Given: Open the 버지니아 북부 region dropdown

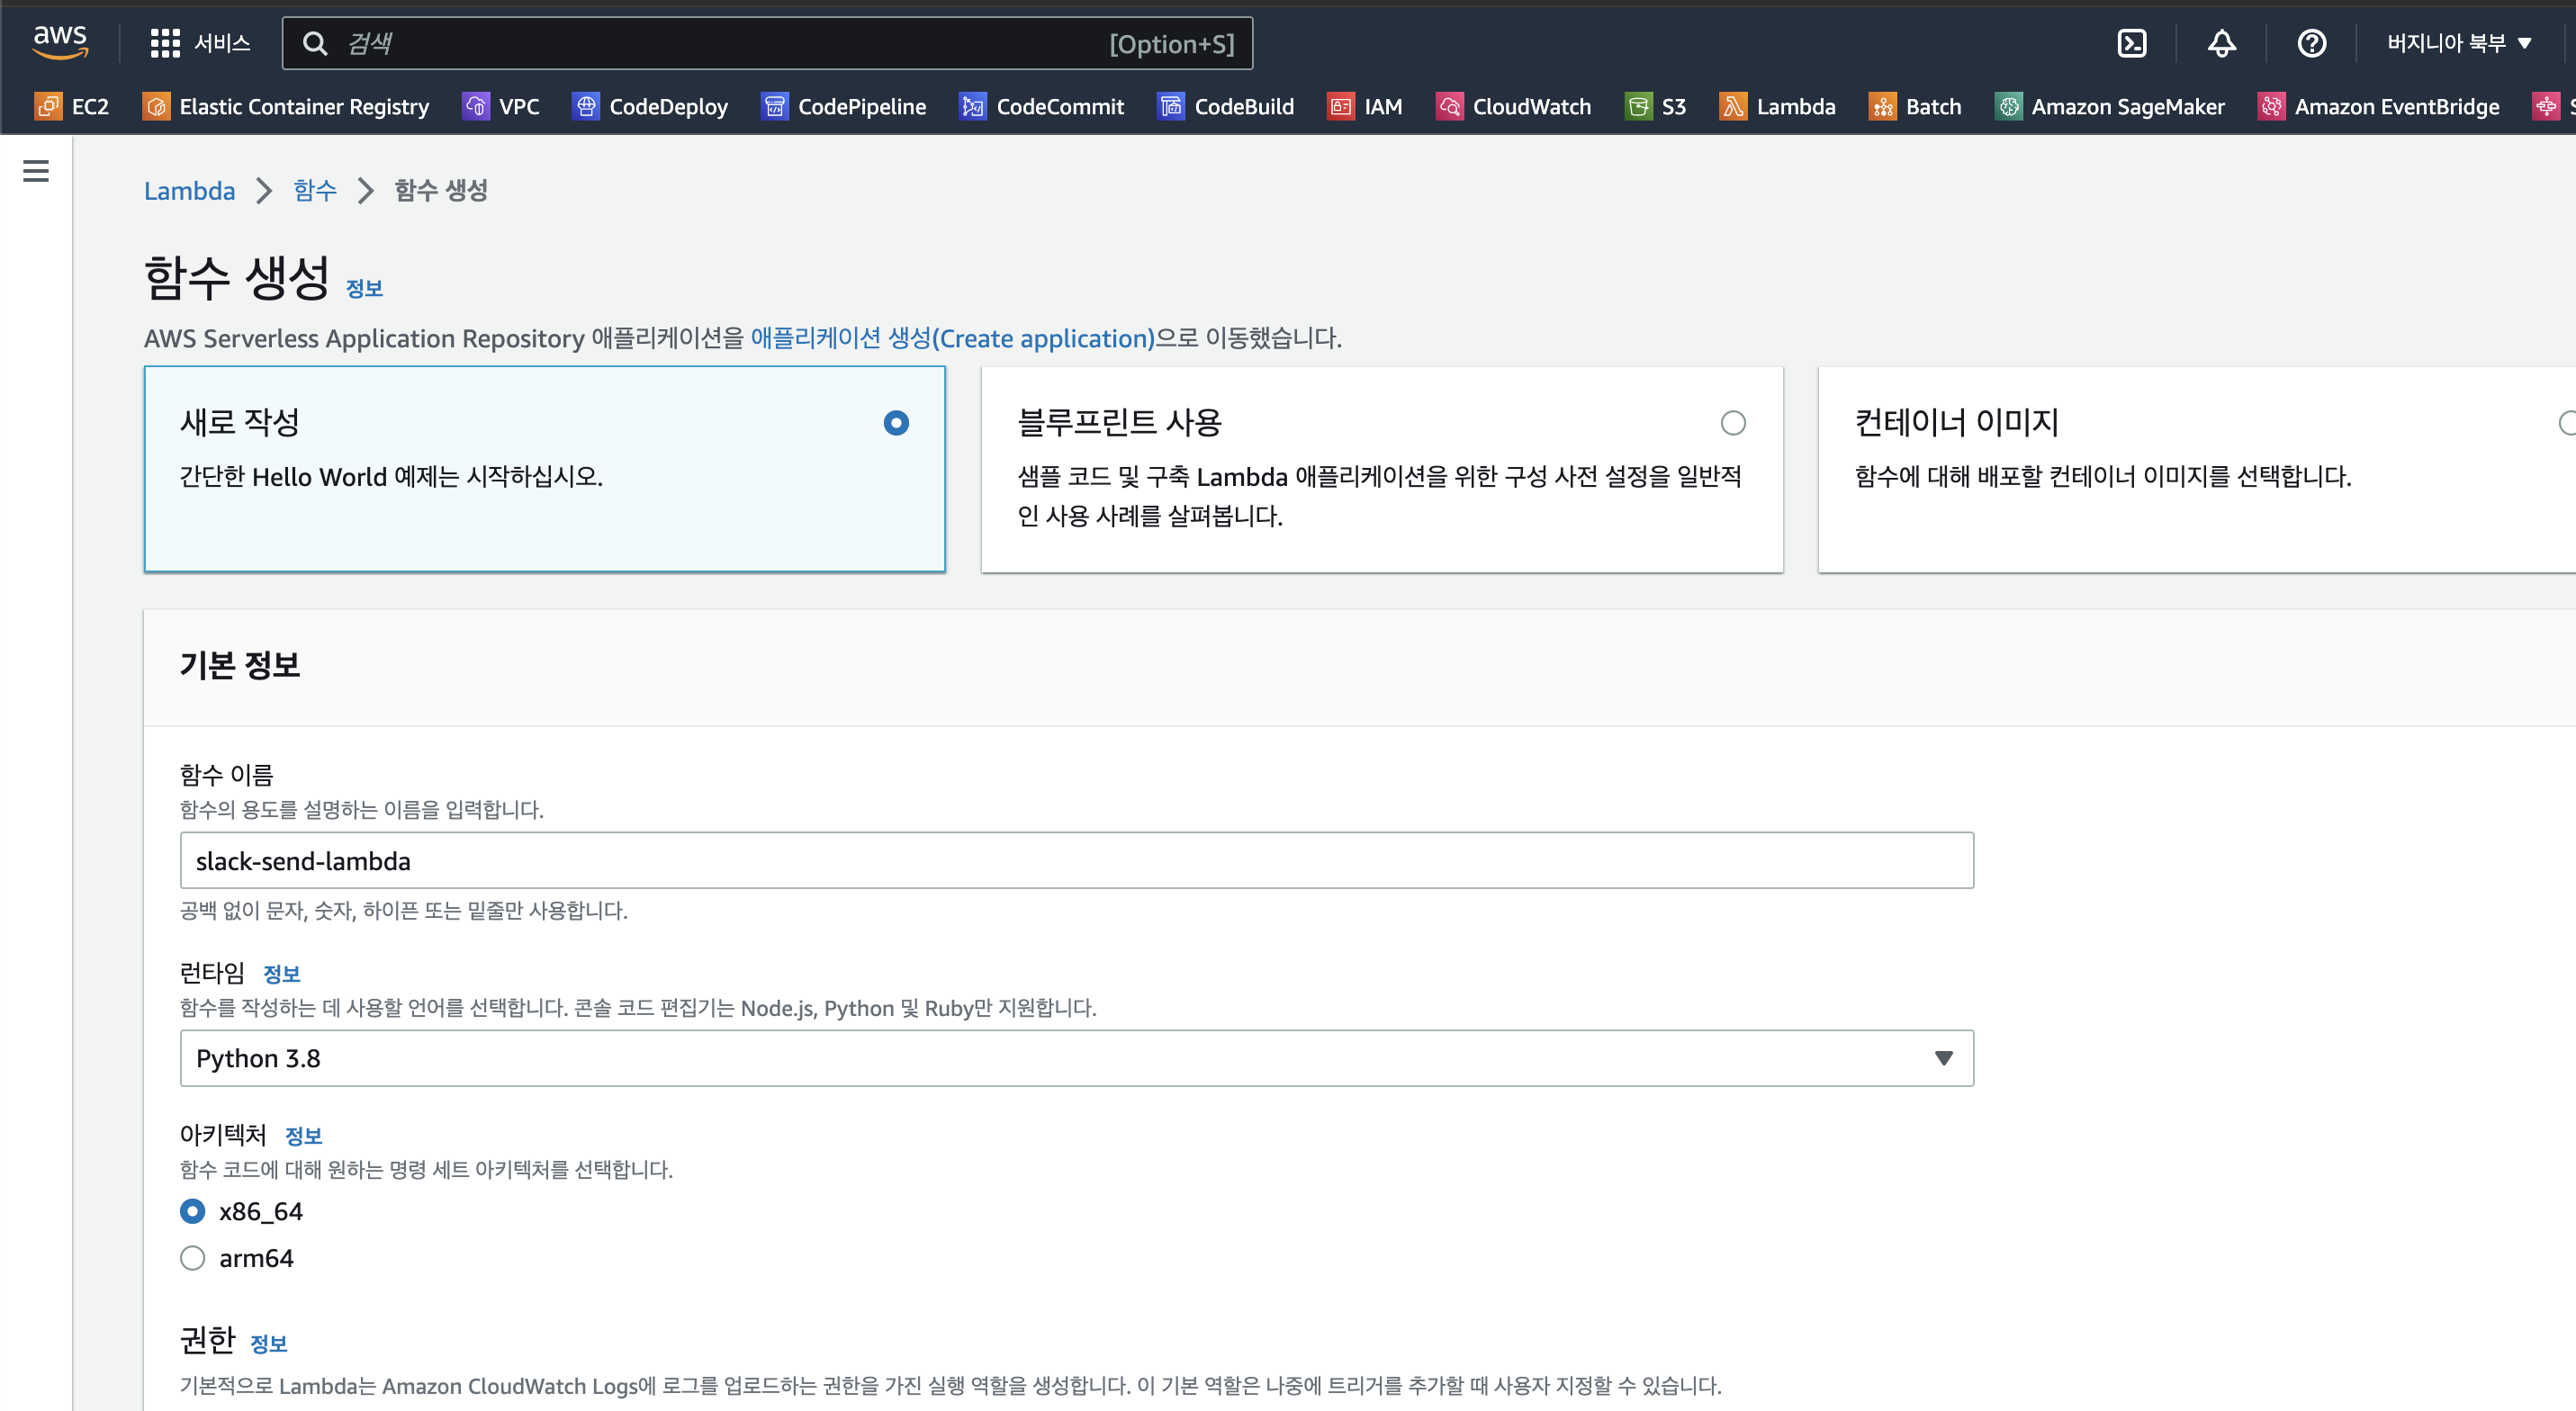Looking at the screenshot, I should (2458, 43).
